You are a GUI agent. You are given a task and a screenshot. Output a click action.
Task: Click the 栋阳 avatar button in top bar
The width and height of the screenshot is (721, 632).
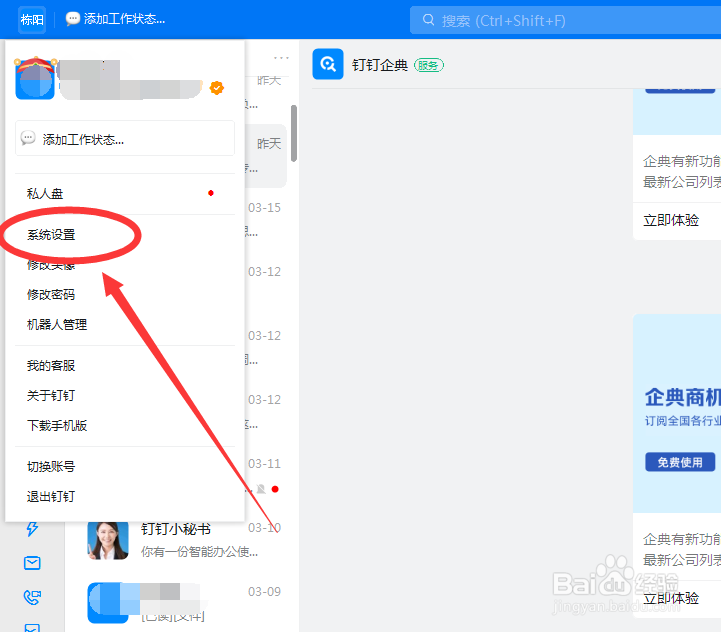pyautogui.click(x=32, y=20)
